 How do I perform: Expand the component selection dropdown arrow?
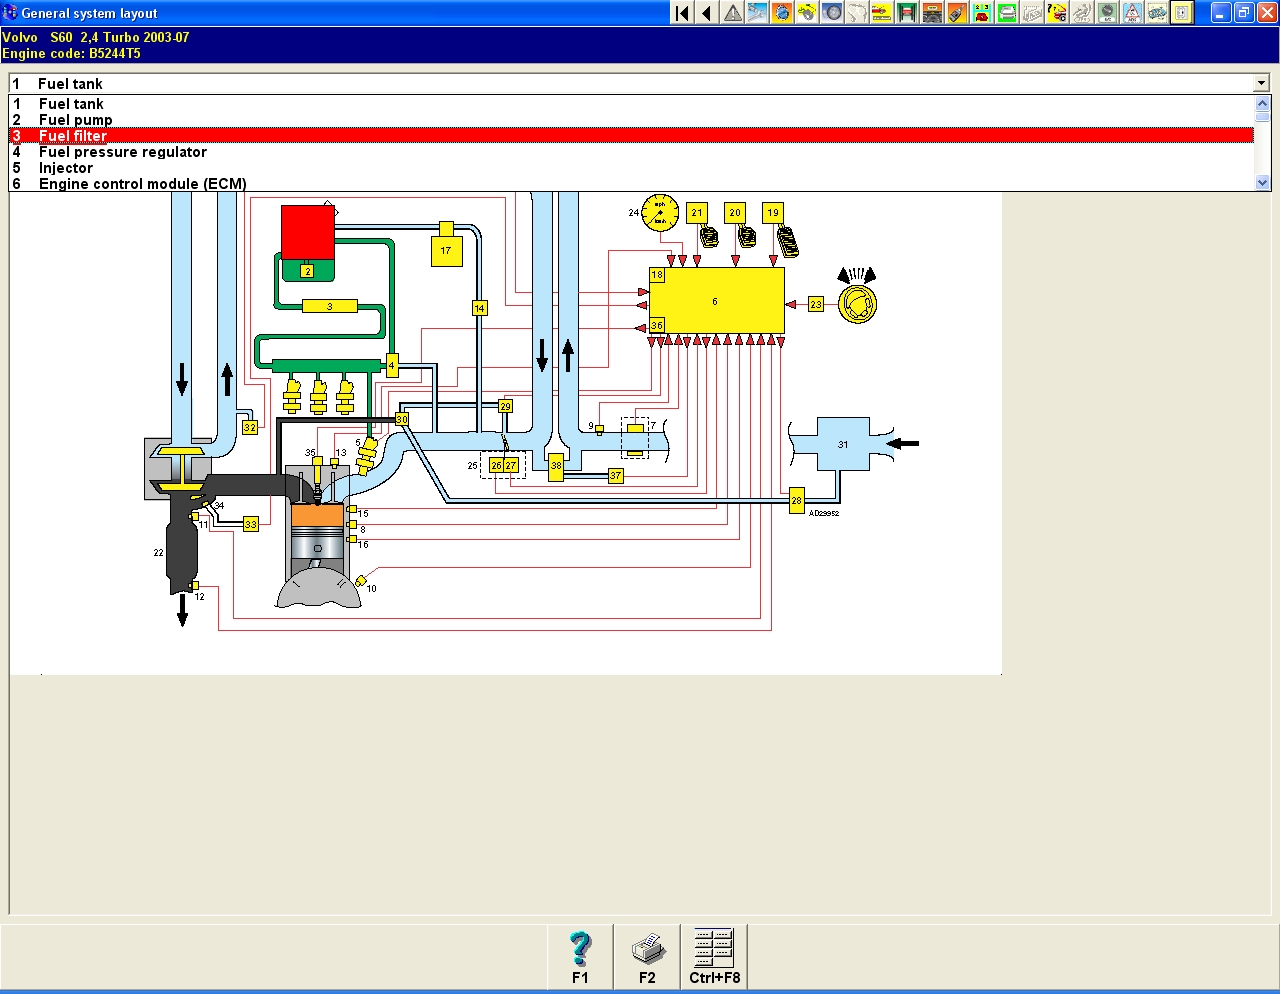tap(1261, 83)
